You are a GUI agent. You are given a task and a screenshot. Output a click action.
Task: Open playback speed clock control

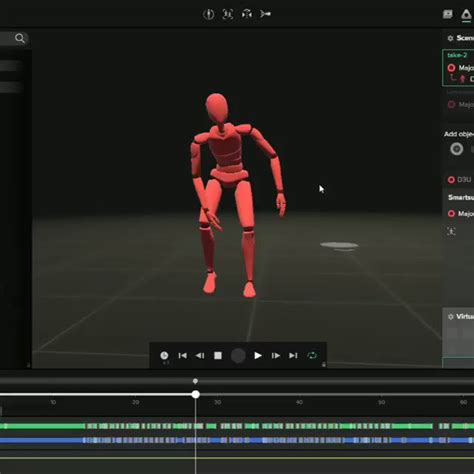tap(164, 356)
